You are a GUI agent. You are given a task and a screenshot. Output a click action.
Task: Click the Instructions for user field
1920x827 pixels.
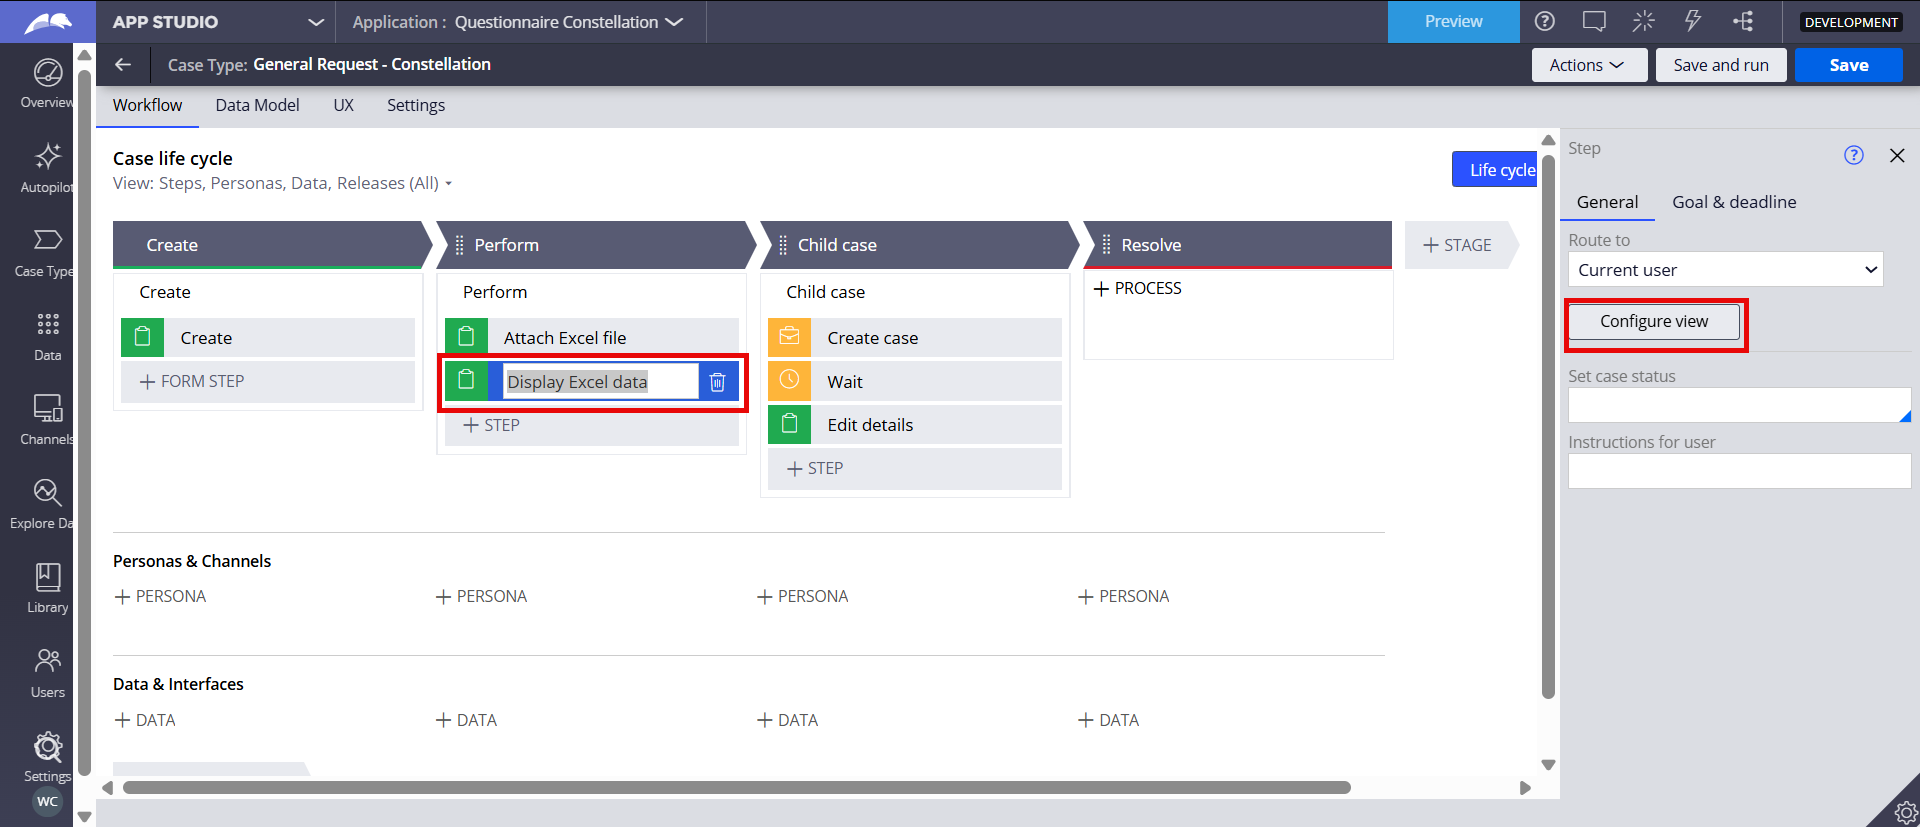(x=1739, y=471)
